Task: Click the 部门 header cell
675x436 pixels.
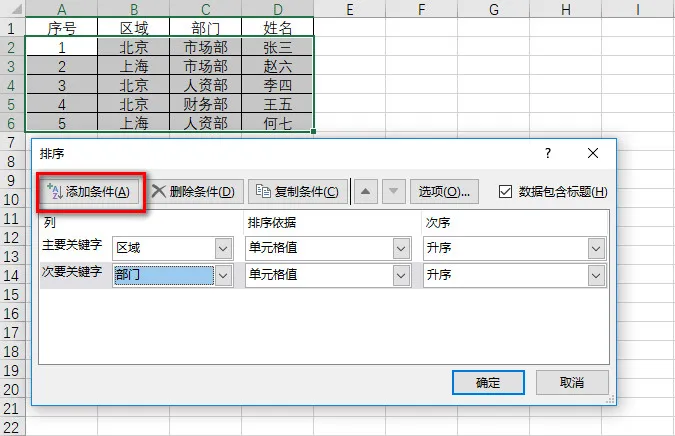Action: coord(206,28)
